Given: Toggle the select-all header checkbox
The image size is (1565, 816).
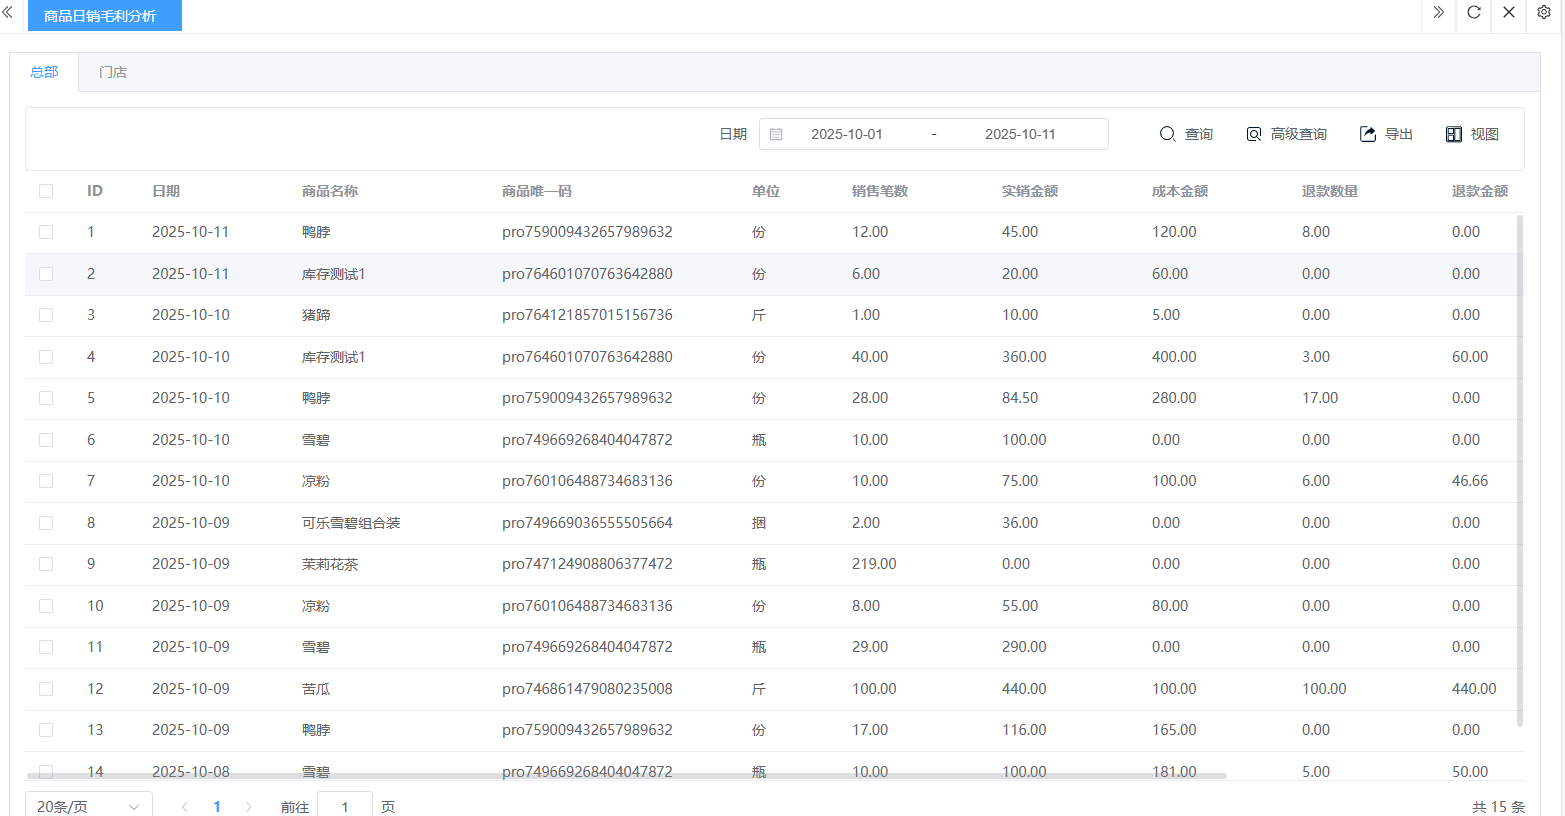Looking at the screenshot, I should [46, 191].
